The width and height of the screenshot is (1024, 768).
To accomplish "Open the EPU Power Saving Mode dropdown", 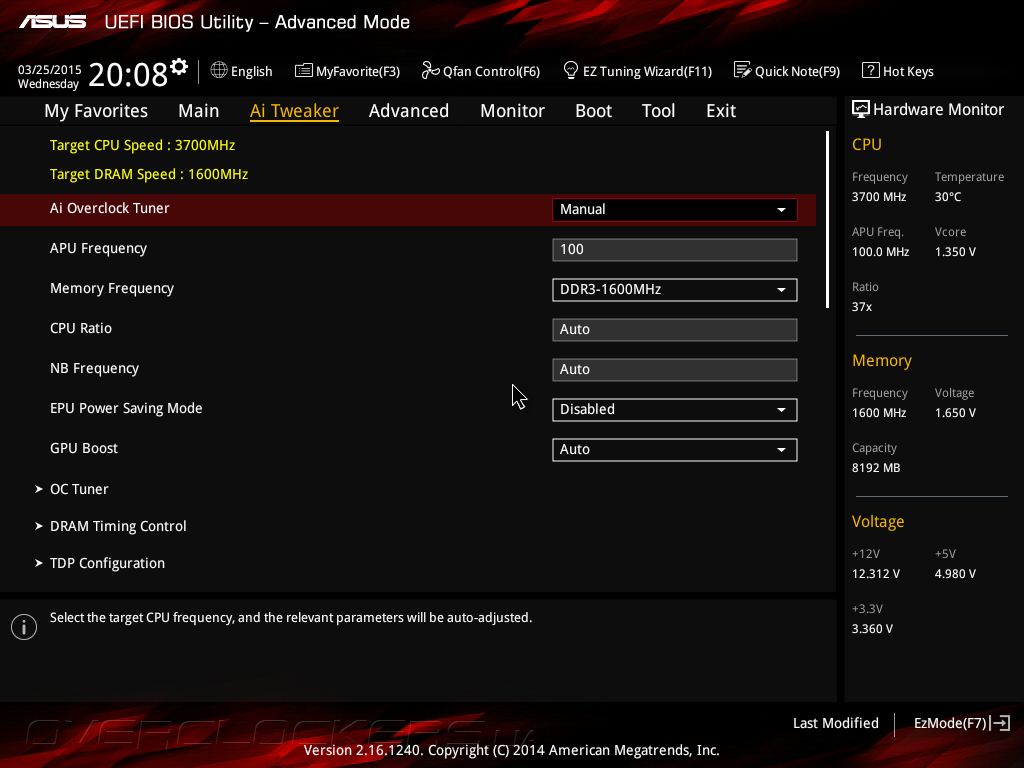I will [675, 409].
